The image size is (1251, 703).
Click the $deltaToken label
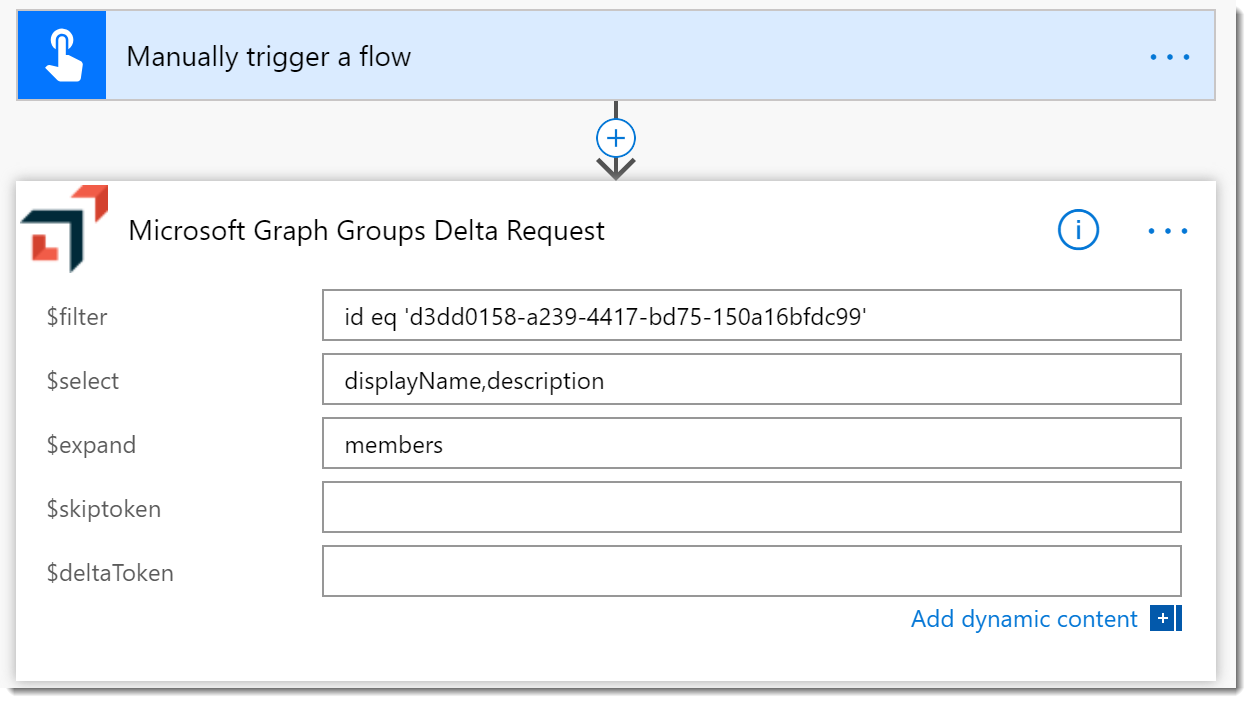(110, 573)
